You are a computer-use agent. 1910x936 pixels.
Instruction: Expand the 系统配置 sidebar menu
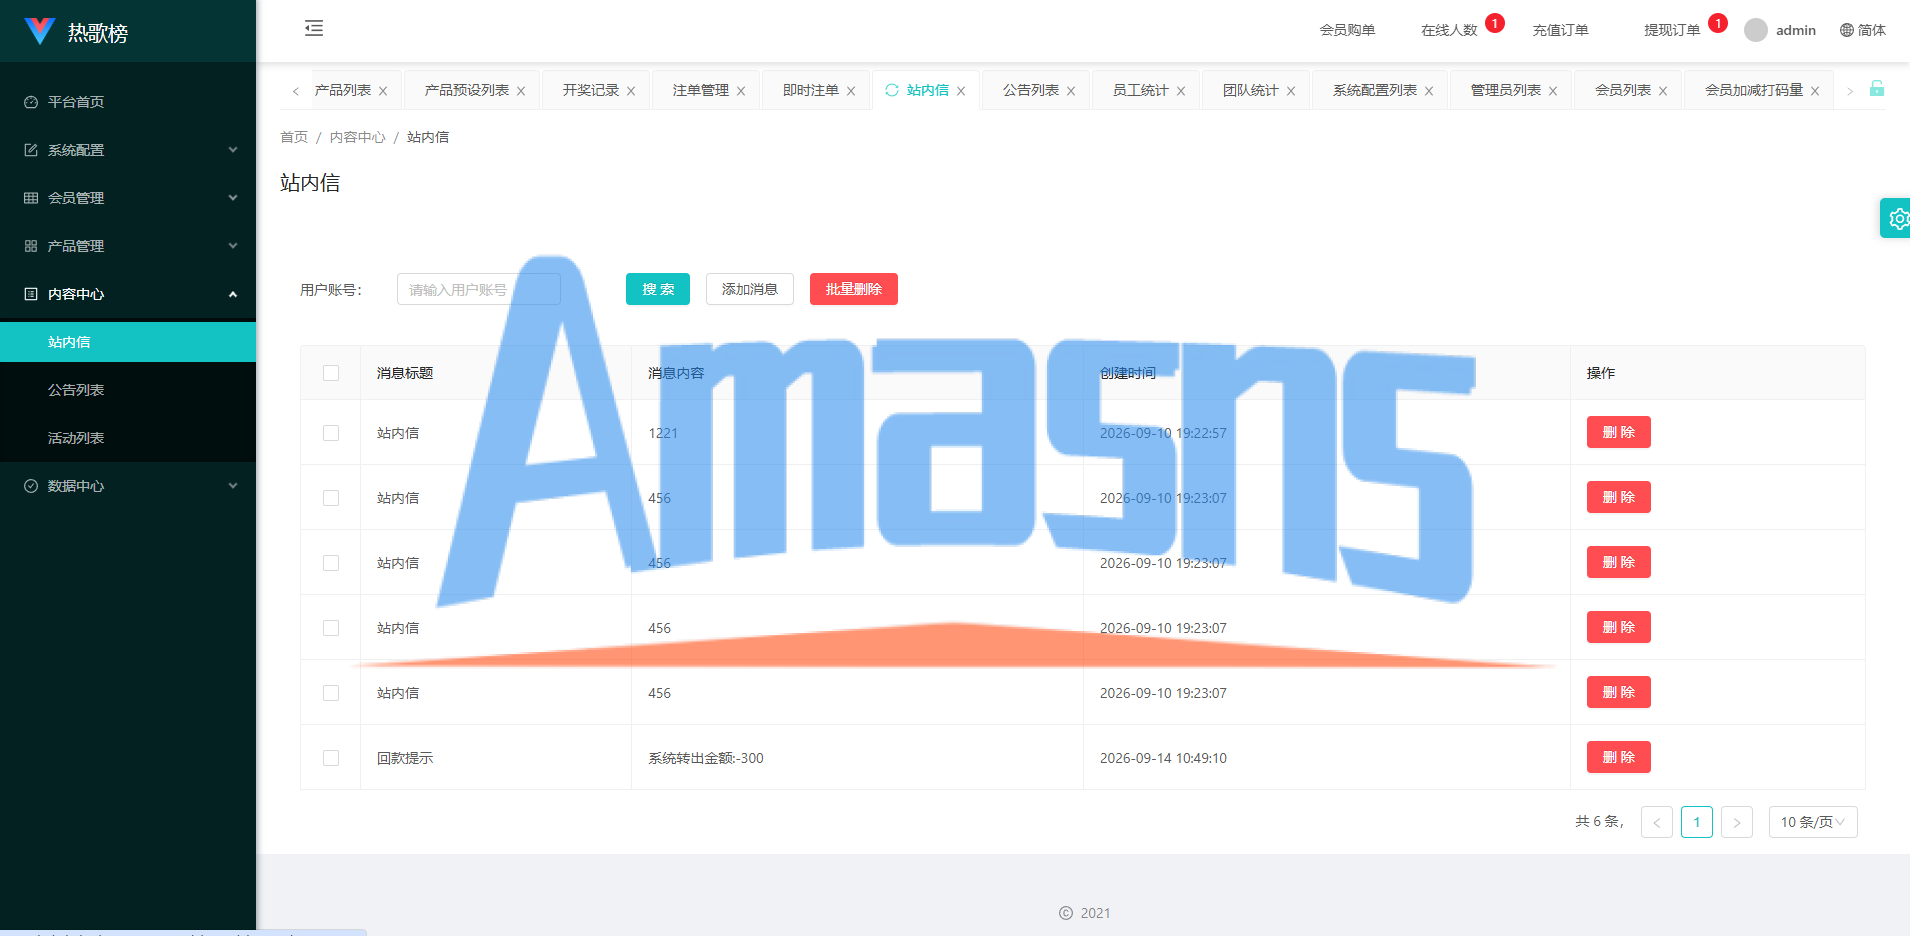click(x=128, y=150)
